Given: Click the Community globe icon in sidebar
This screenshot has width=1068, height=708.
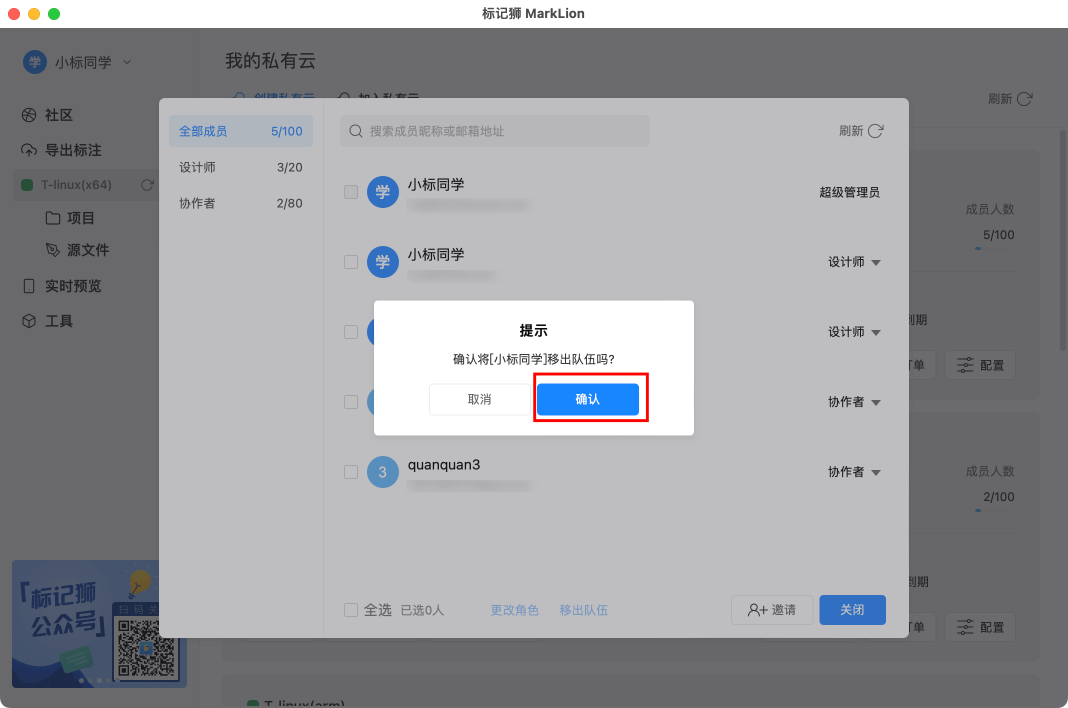Looking at the screenshot, I should click(29, 115).
